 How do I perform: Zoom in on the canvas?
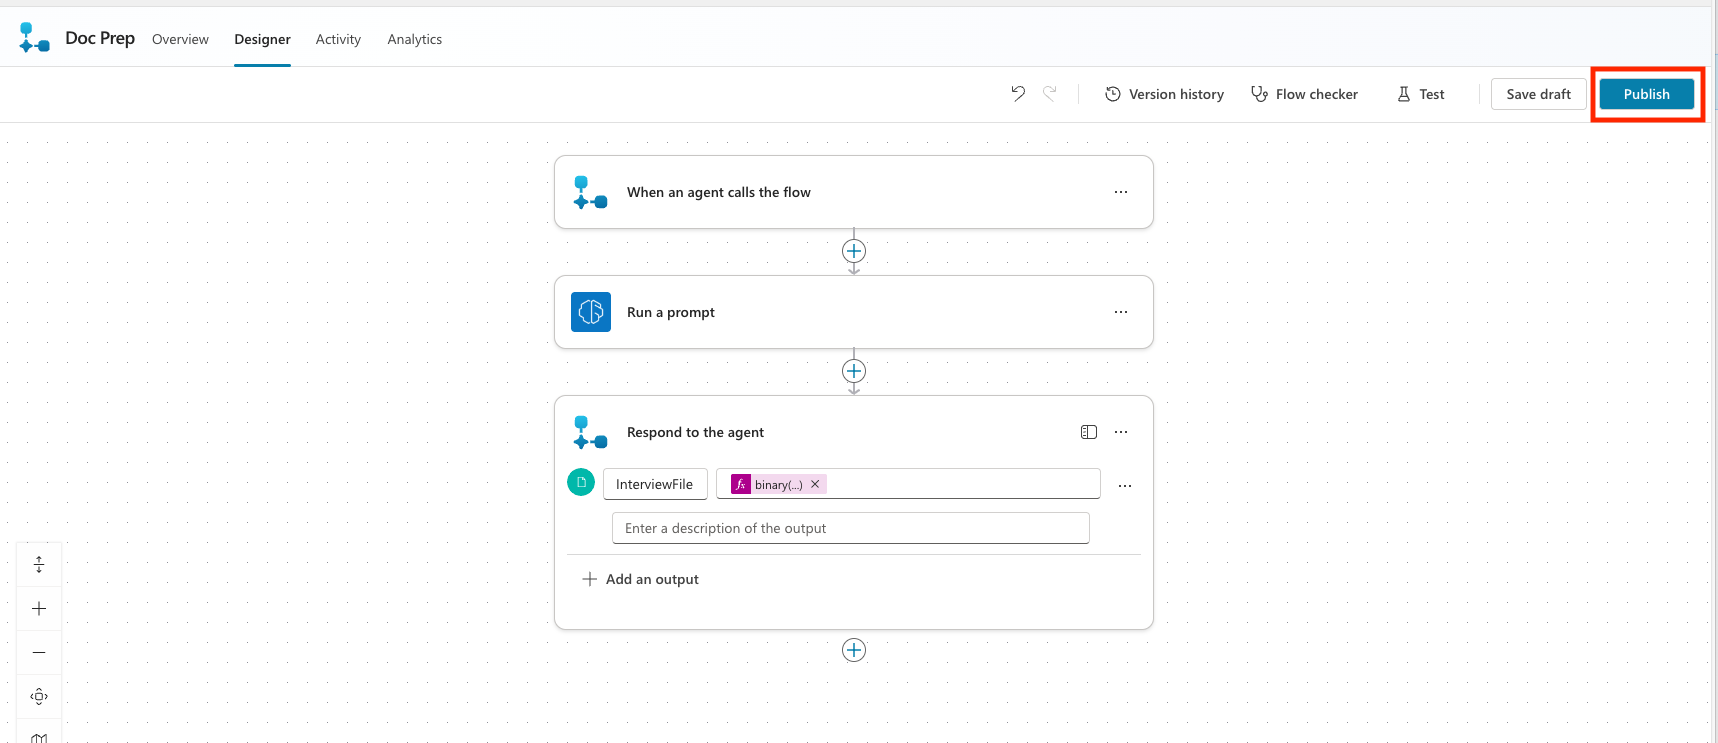tap(39, 608)
